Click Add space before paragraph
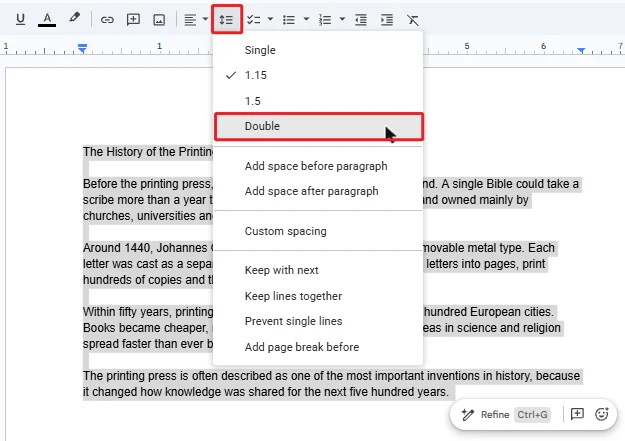Screen dimensions: 625x441 [318, 166]
